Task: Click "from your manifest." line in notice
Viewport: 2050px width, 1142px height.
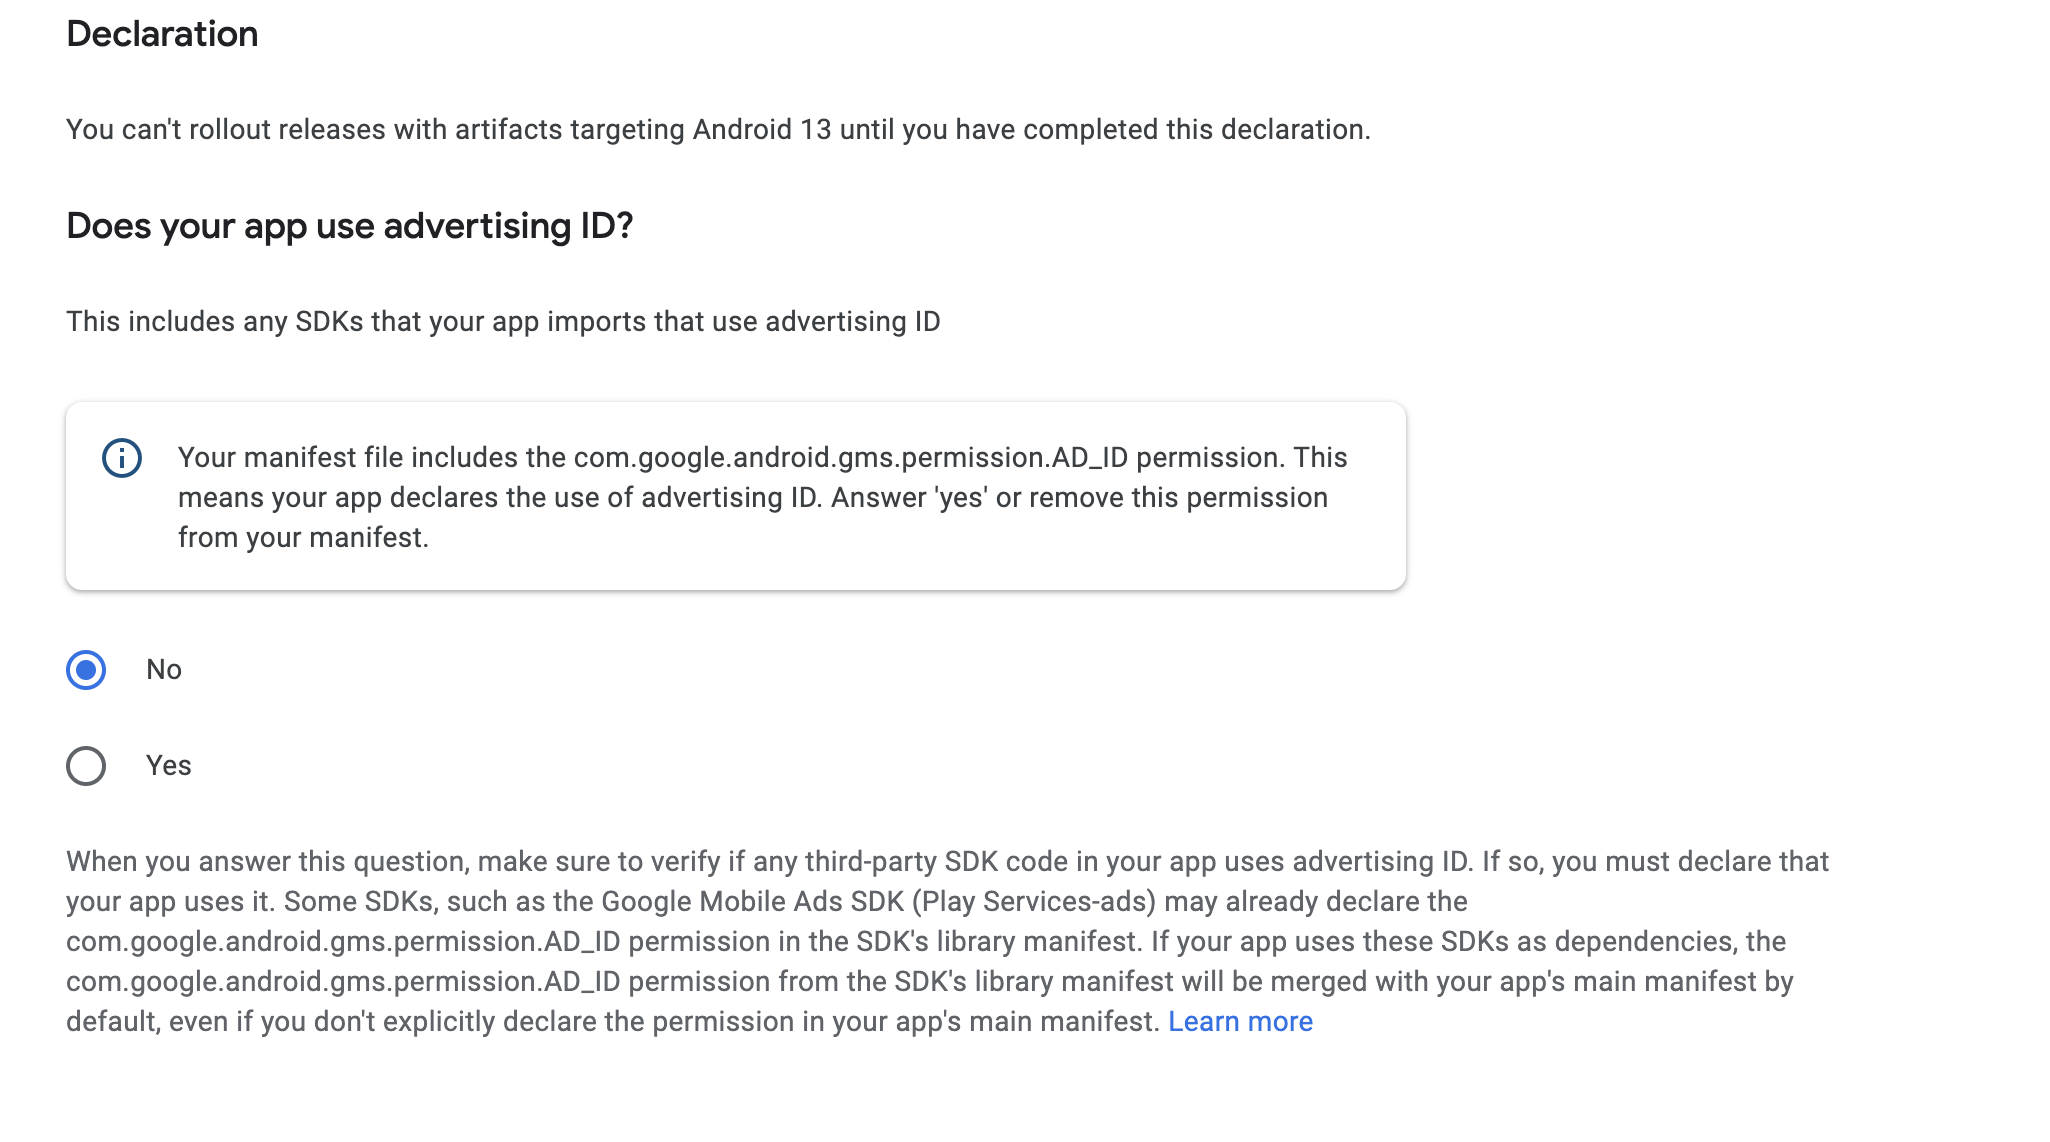Action: coord(303,538)
